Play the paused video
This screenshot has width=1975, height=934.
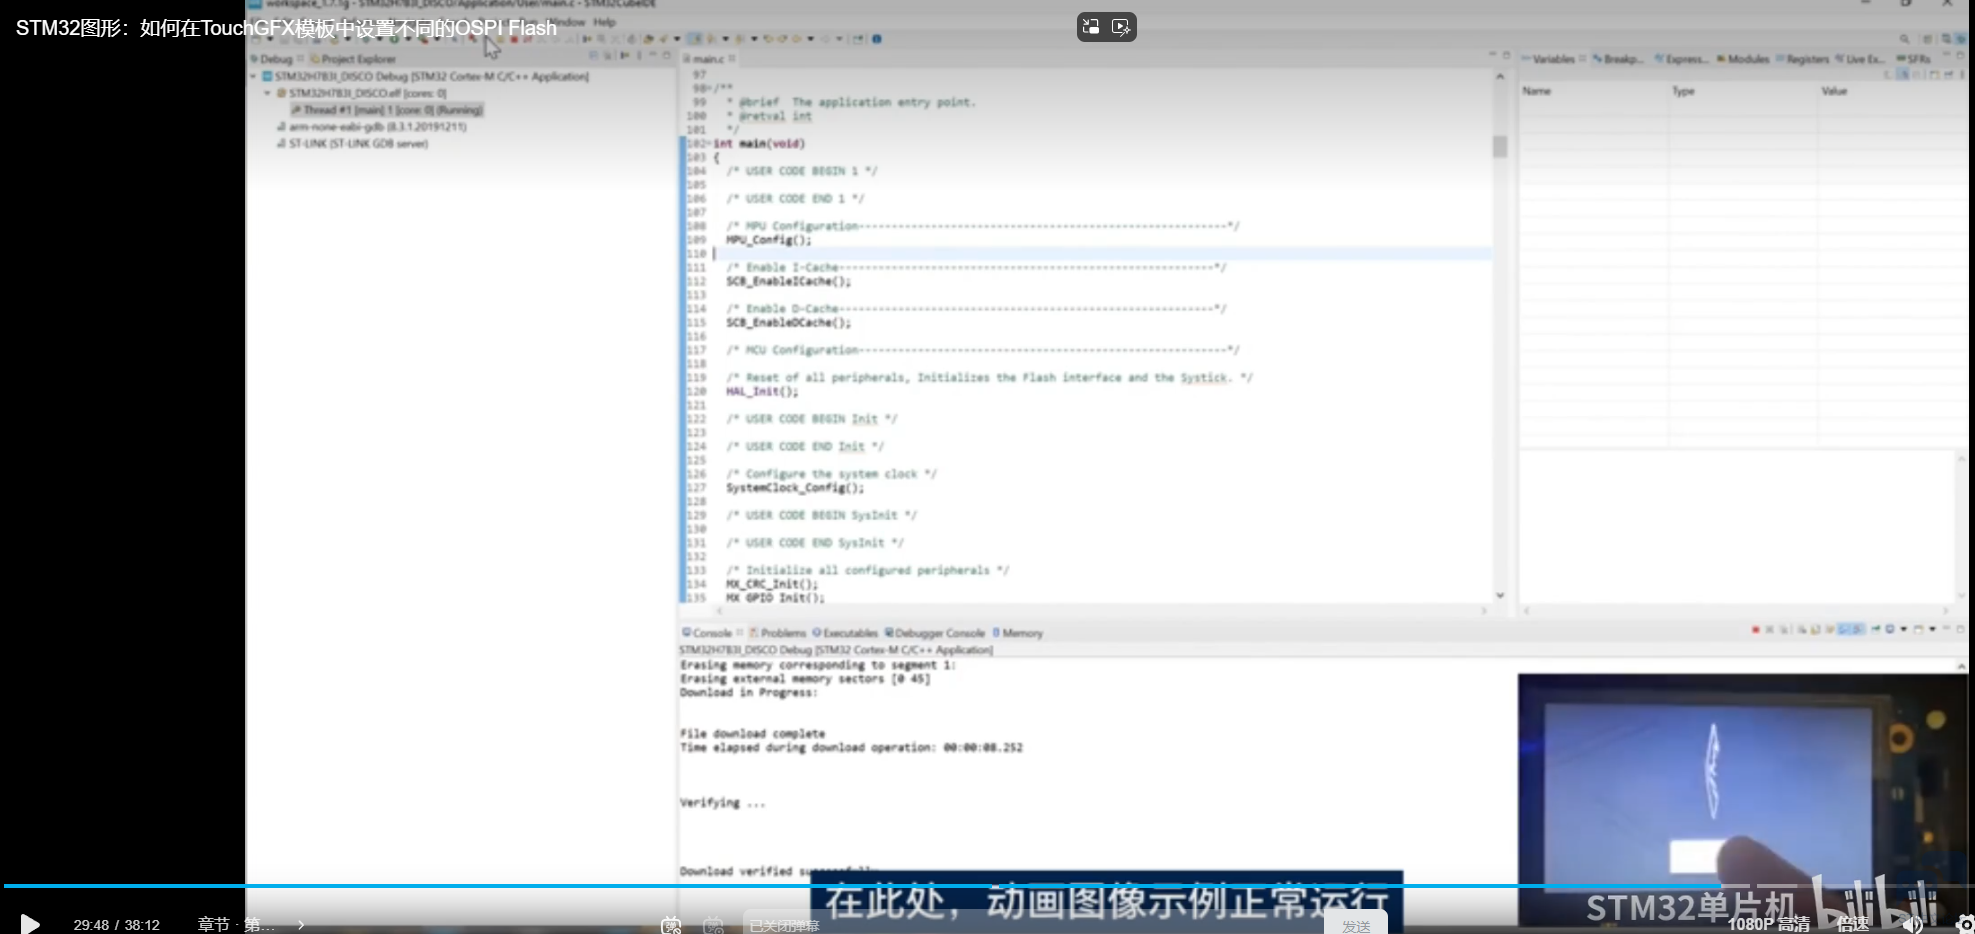click(x=30, y=924)
